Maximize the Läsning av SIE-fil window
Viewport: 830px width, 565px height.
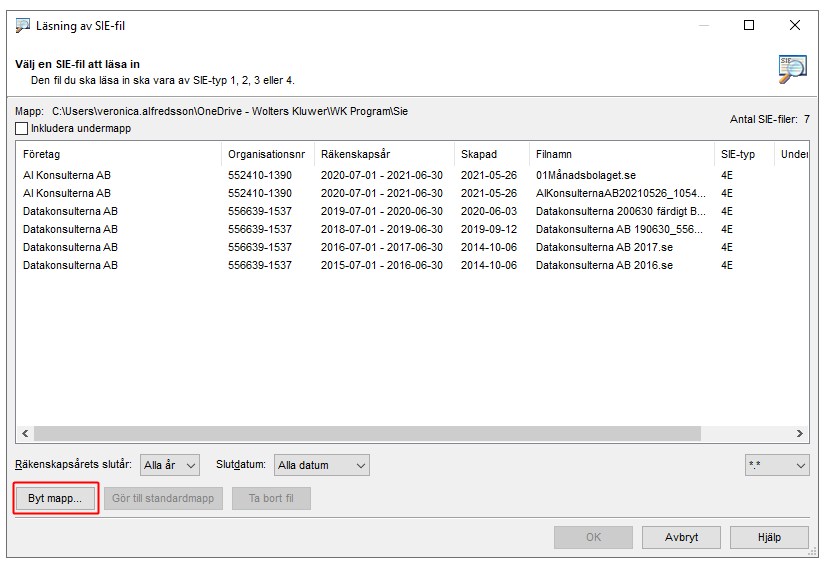tap(749, 25)
